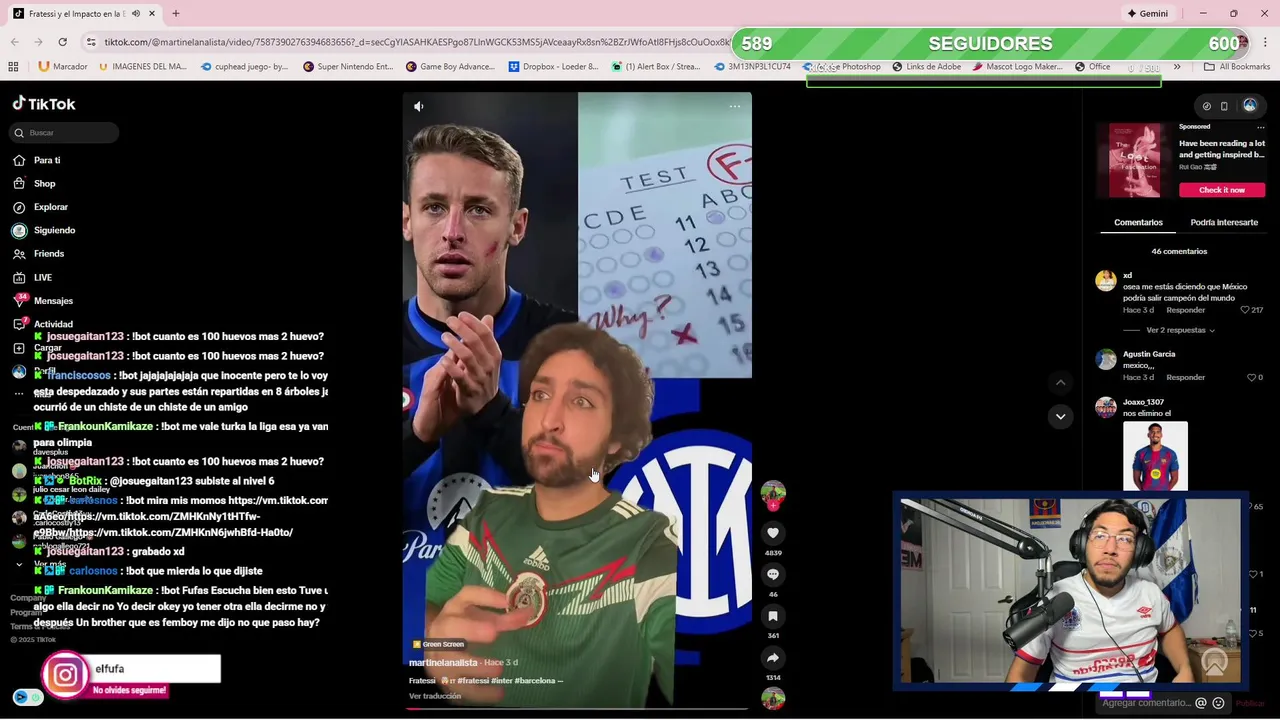Click the address bar URL
The image size is (1280, 720).
coord(417,42)
